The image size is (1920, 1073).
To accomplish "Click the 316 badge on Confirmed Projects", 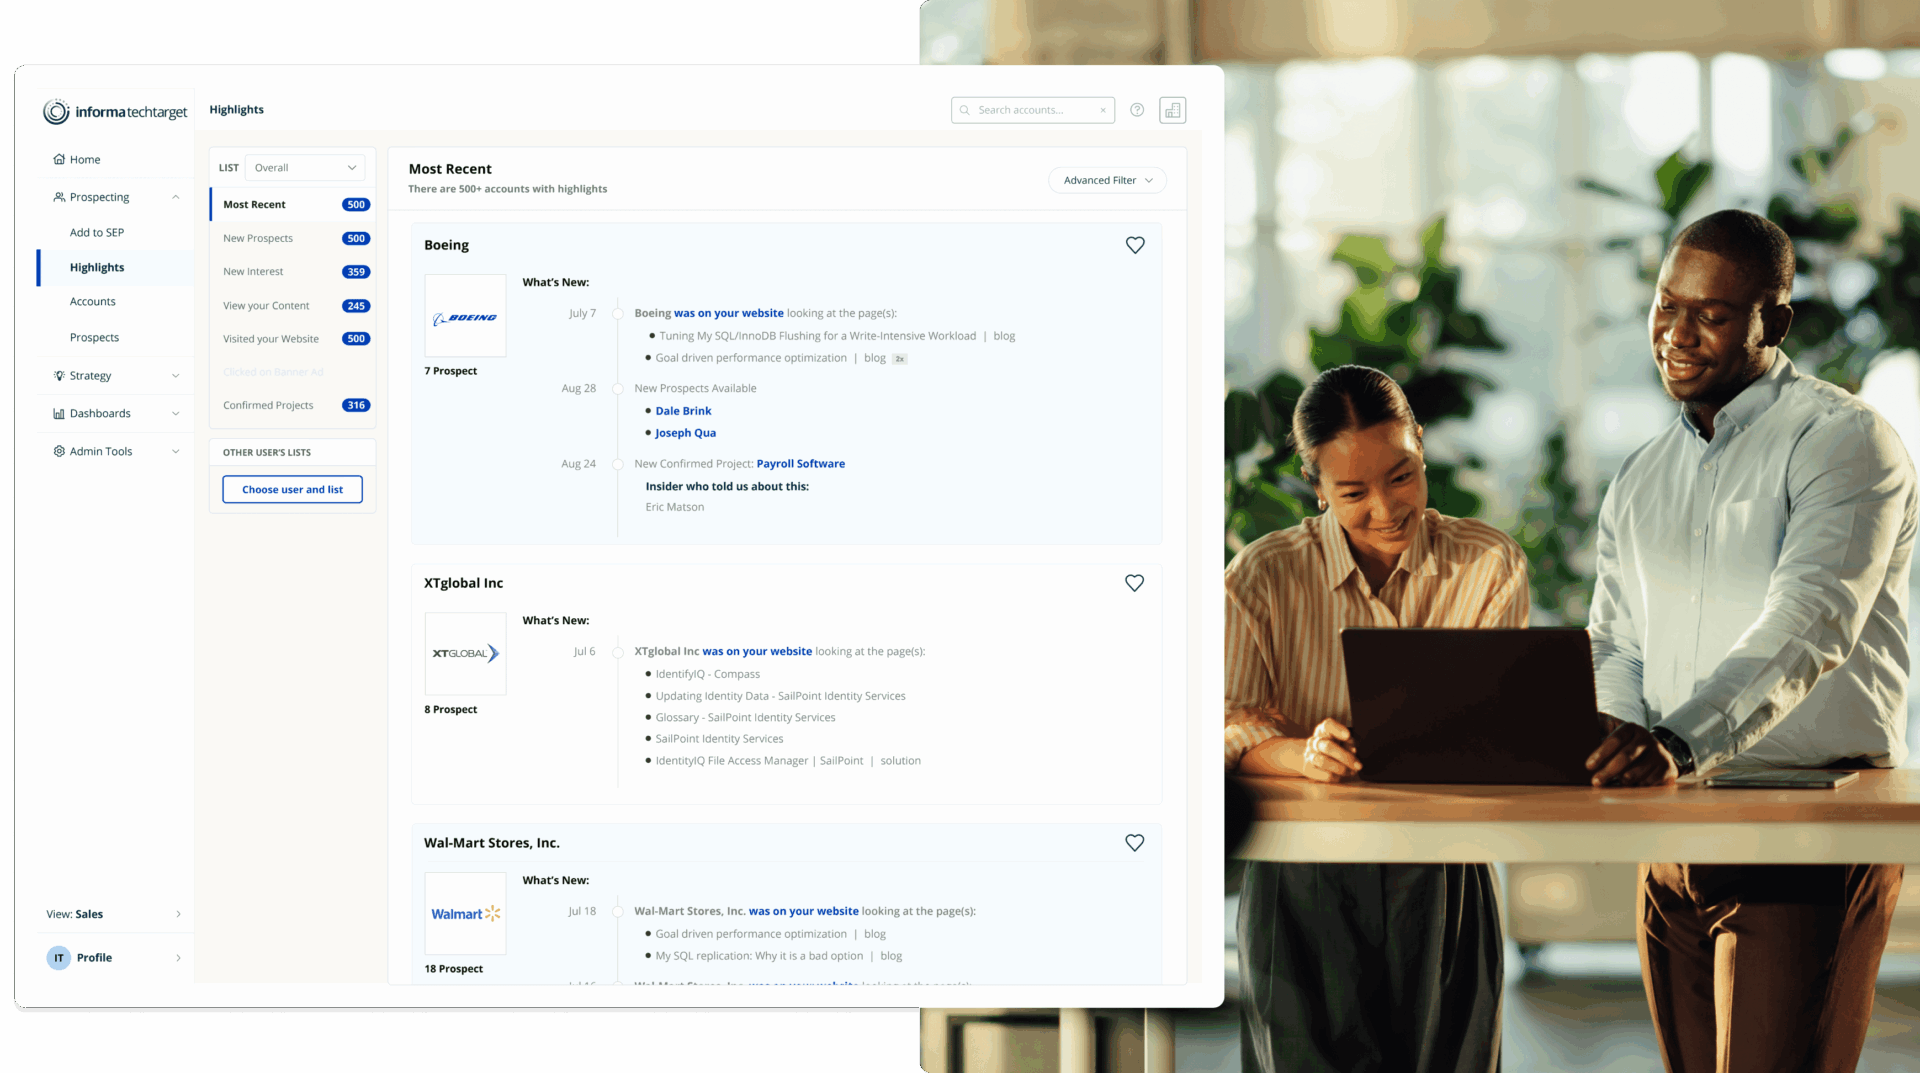I will coord(356,405).
